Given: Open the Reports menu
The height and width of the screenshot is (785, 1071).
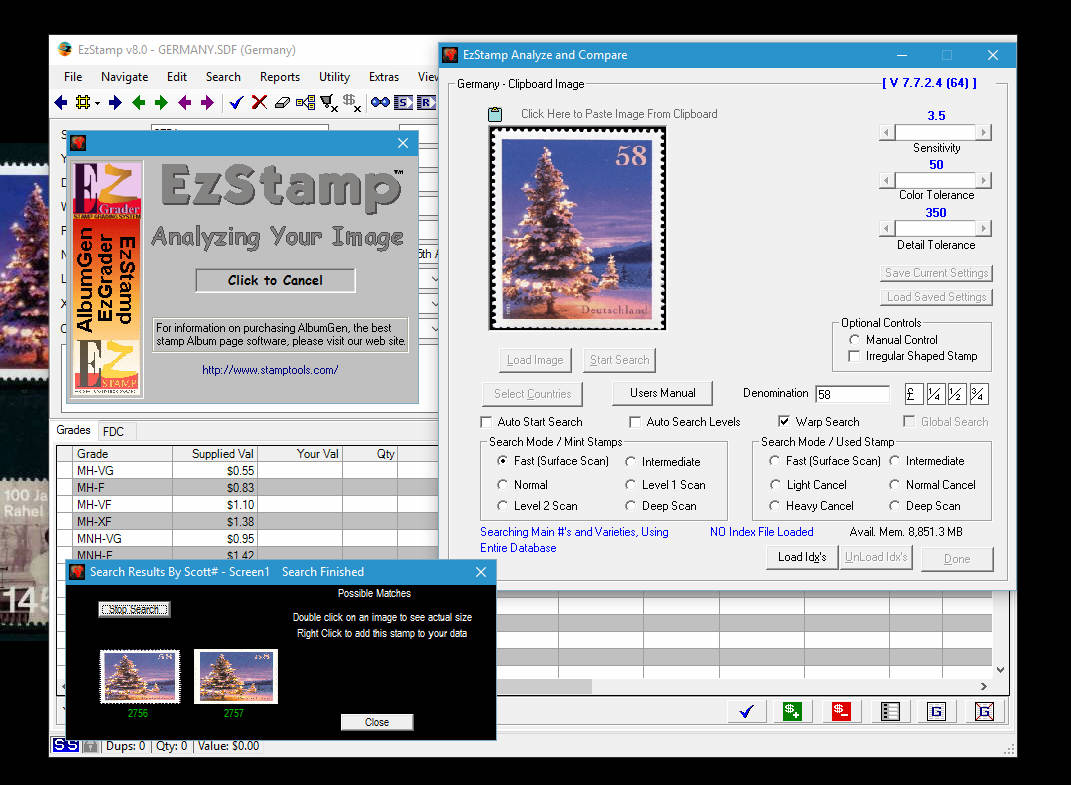Looking at the screenshot, I should 279,77.
